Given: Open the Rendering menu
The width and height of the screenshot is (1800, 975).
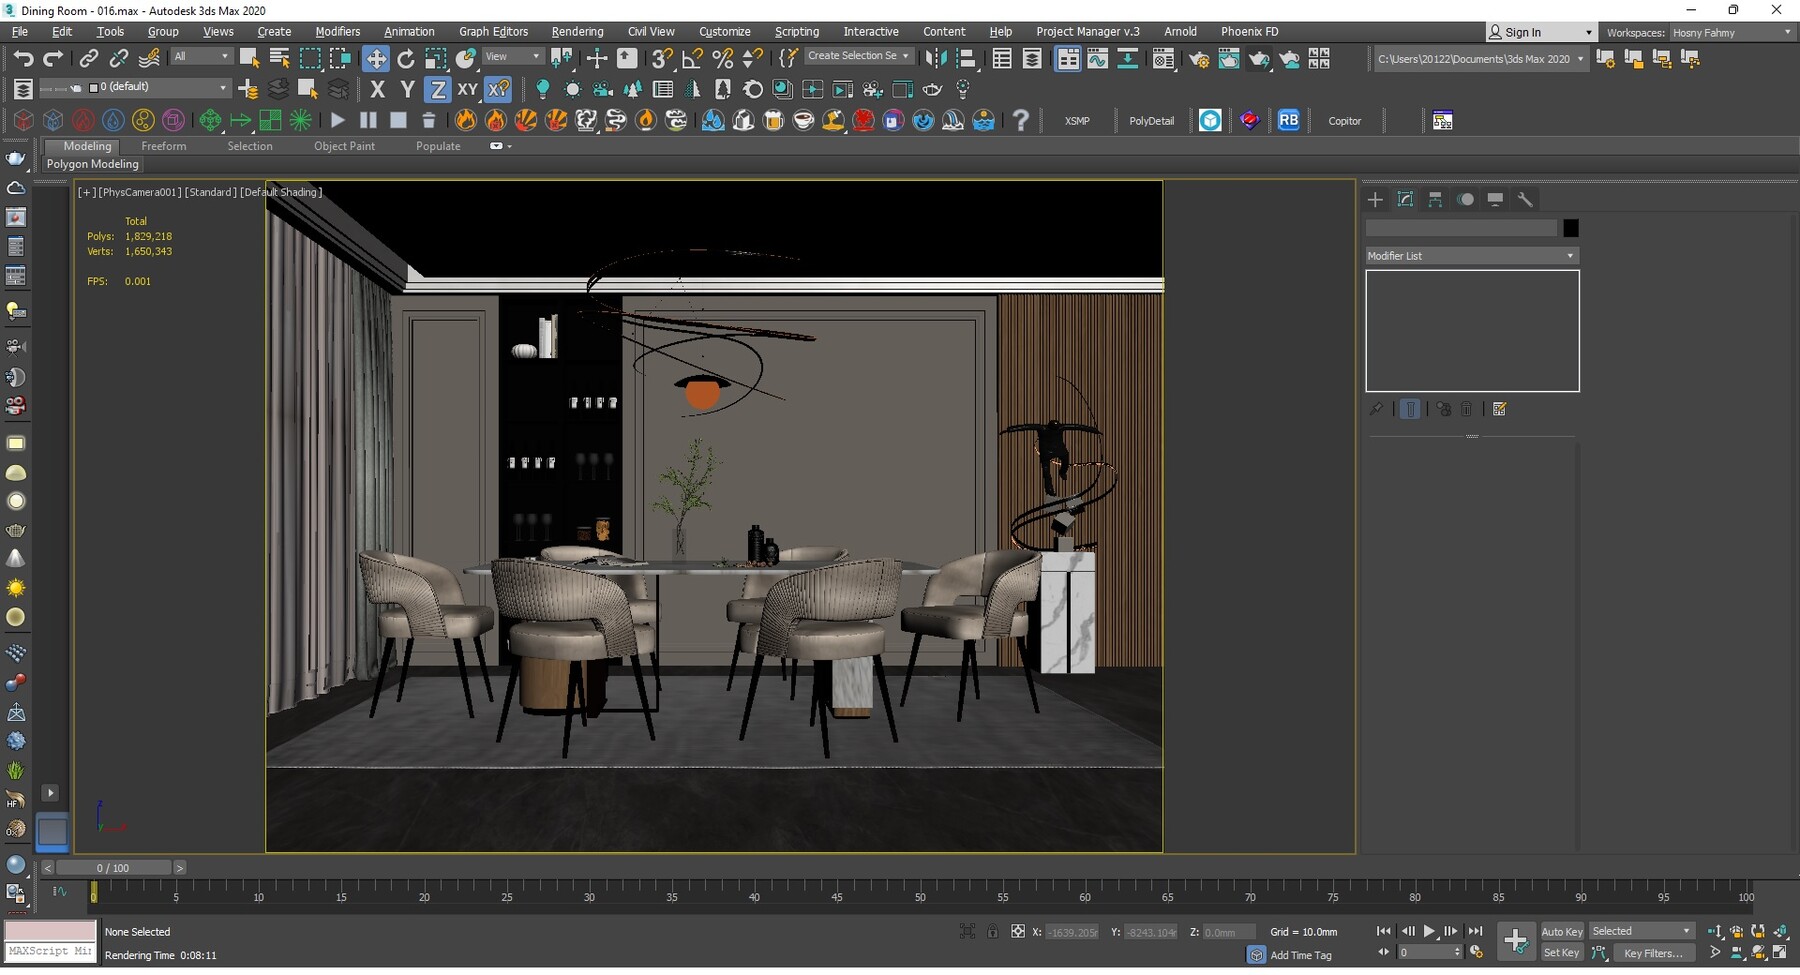Looking at the screenshot, I should click(577, 31).
